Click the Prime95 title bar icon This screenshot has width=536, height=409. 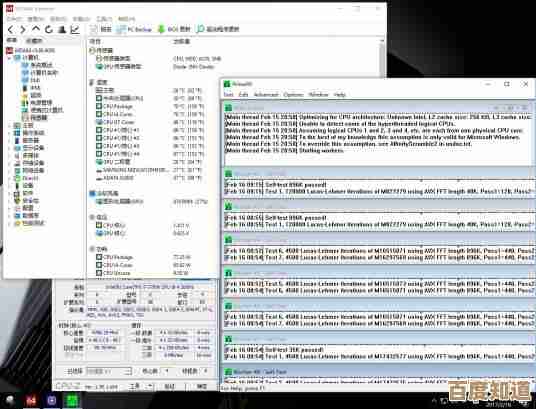point(227,84)
